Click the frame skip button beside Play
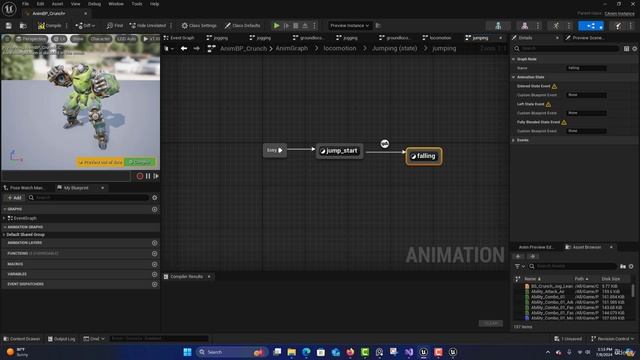This screenshot has width=640, height=360. click(x=287, y=26)
